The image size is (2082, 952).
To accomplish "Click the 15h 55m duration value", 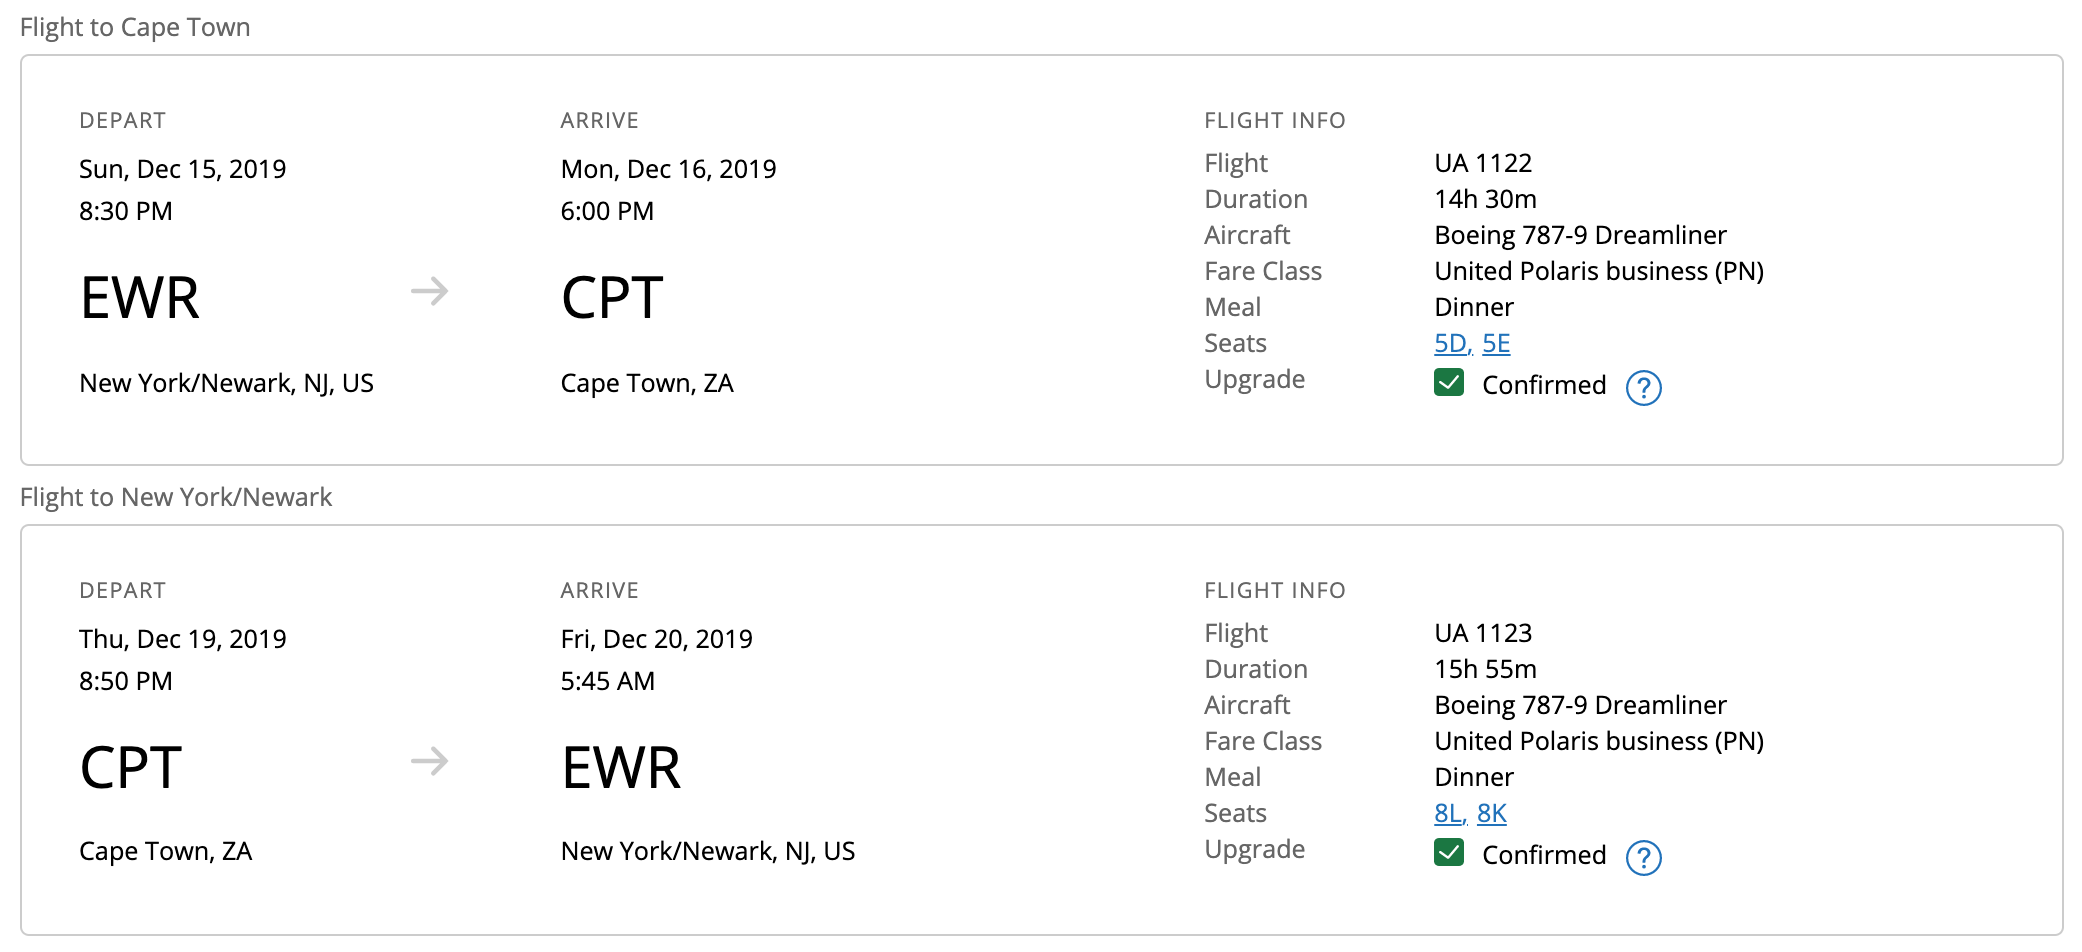I will tap(1485, 669).
